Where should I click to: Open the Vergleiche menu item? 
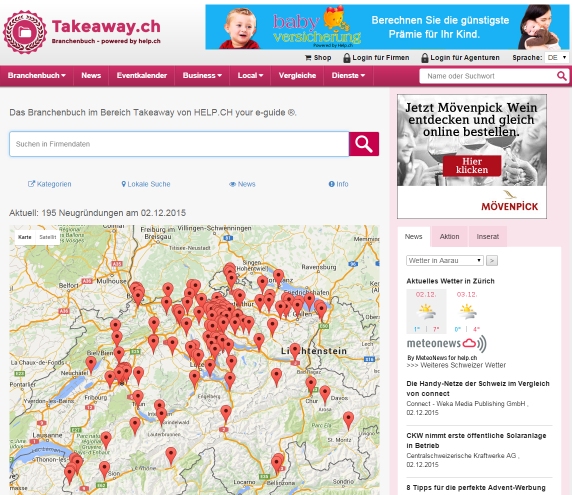pyautogui.click(x=297, y=76)
